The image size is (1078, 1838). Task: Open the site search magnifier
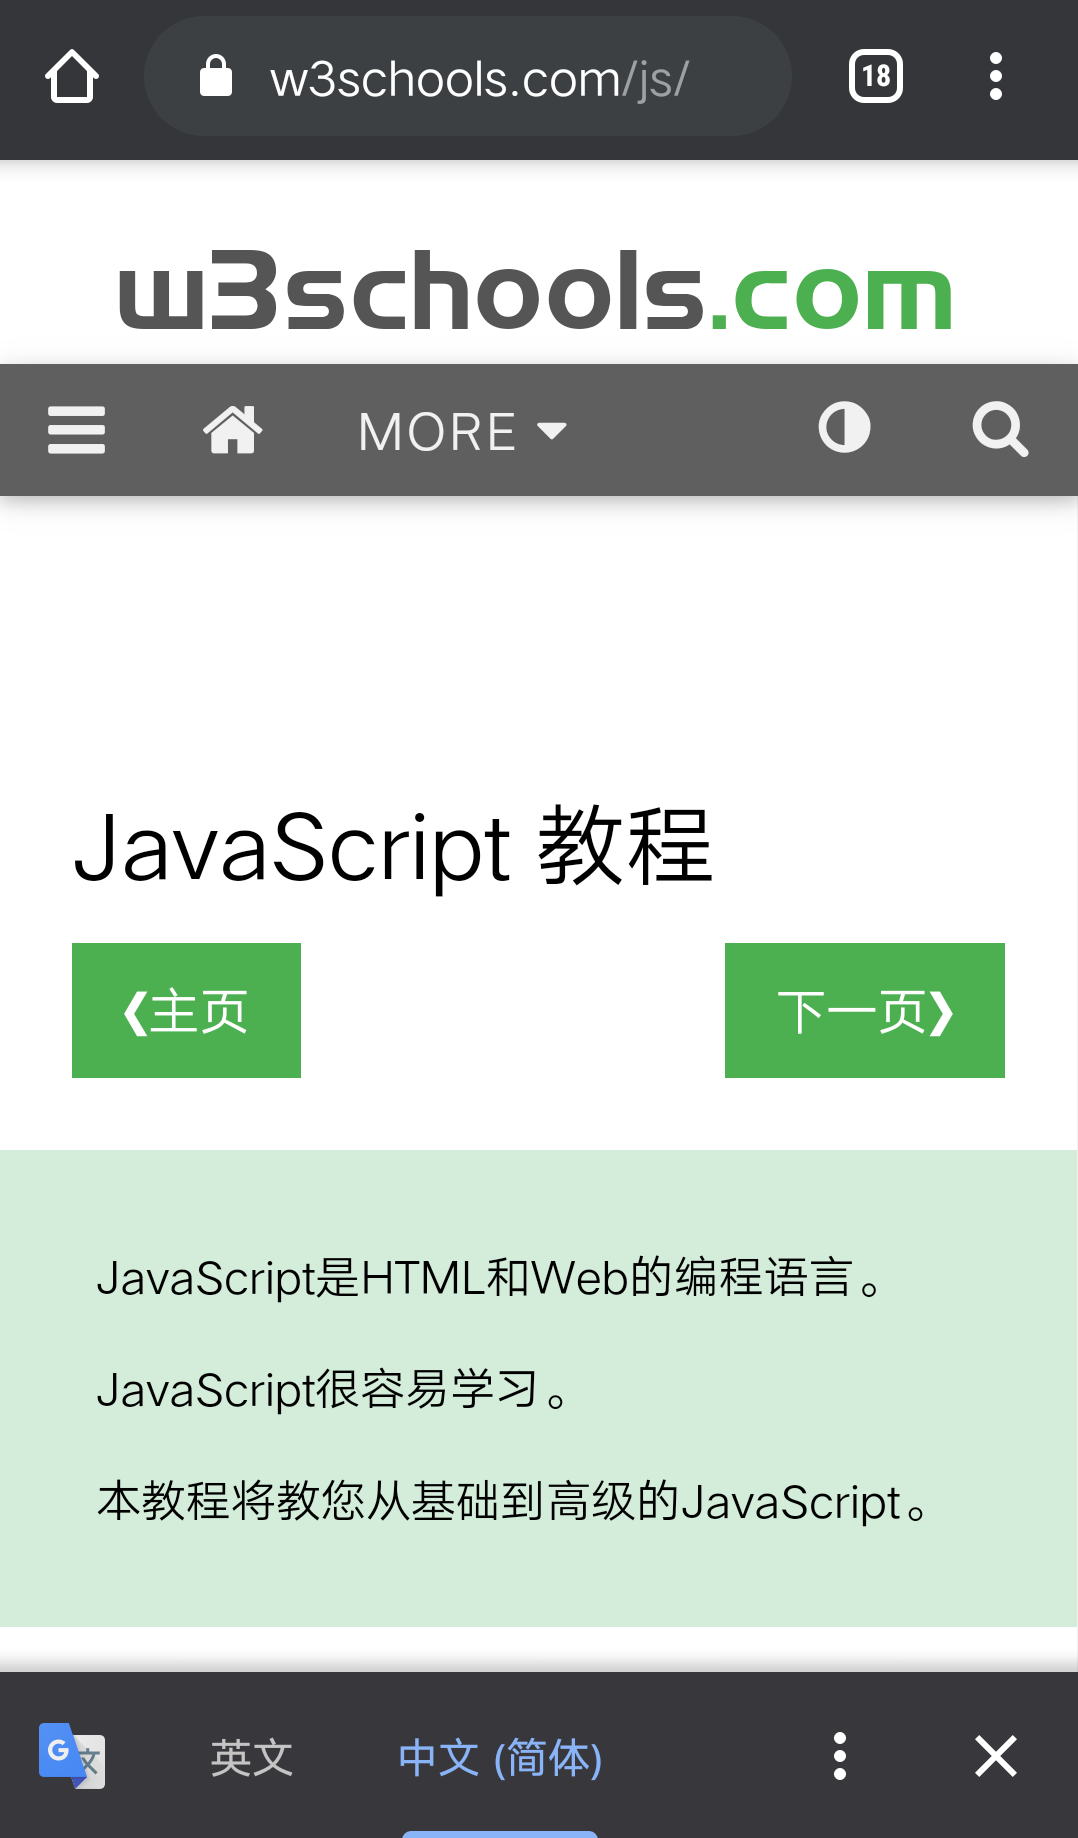click(x=1000, y=430)
